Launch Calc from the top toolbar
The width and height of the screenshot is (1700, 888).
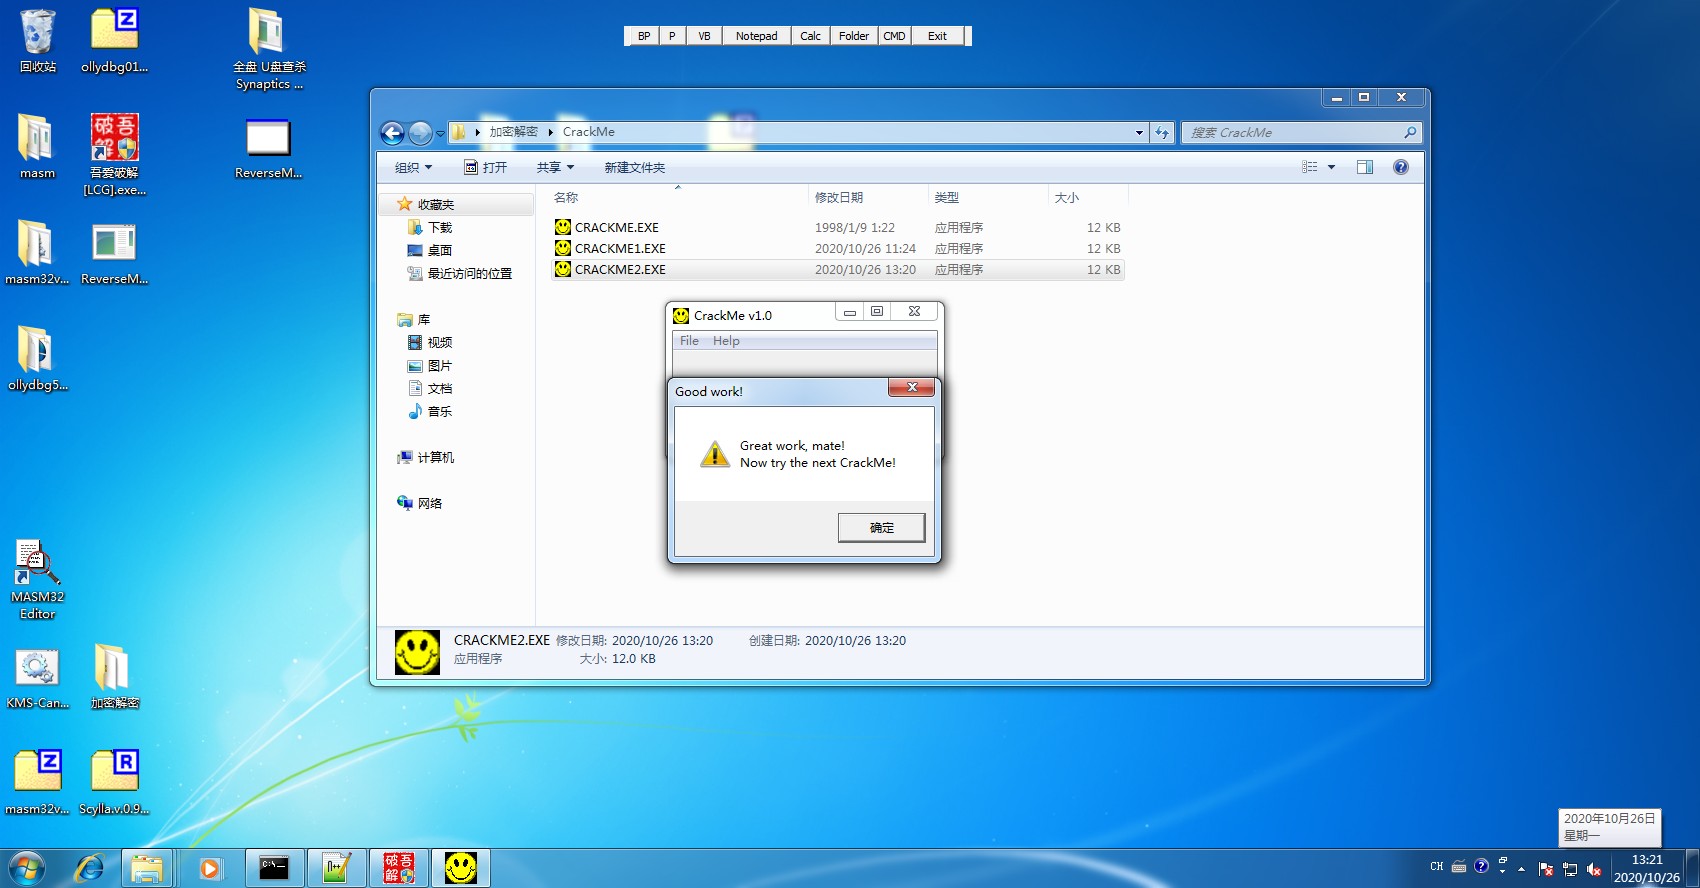(x=810, y=36)
